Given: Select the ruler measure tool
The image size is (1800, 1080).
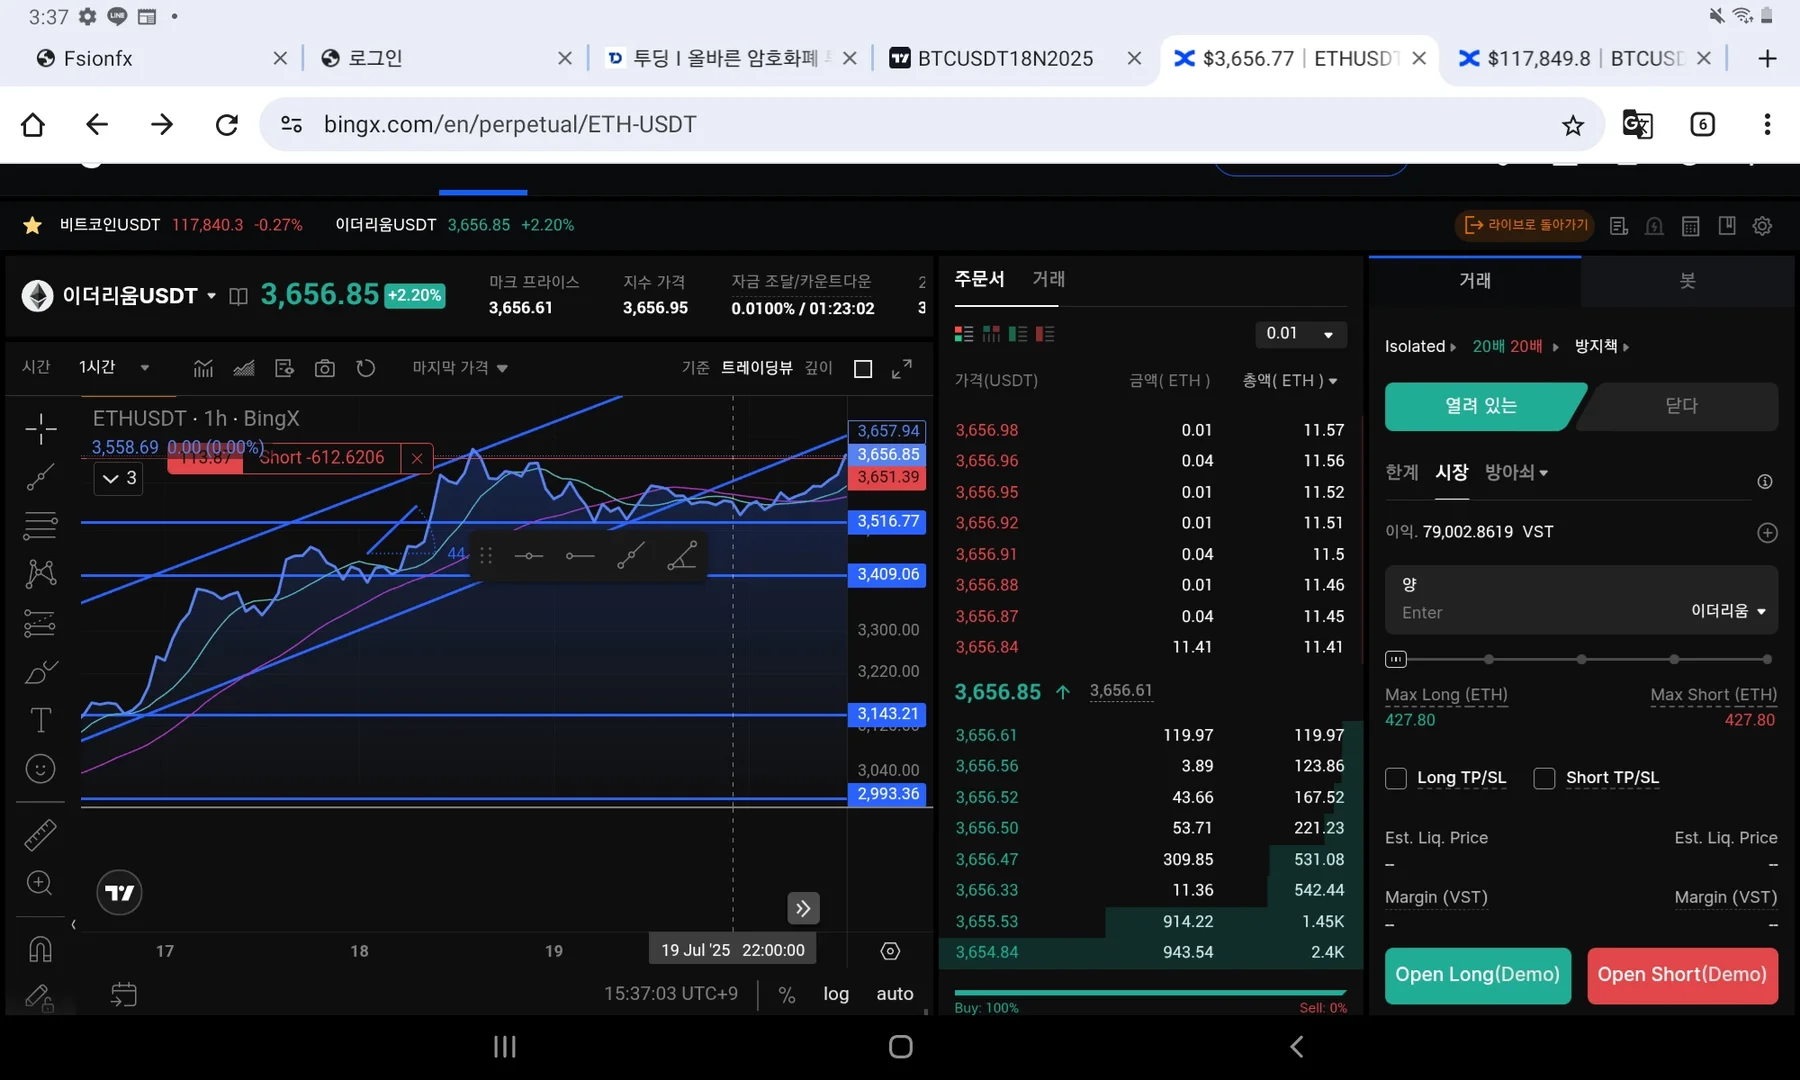Looking at the screenshot, I should pyautogui.click(x=40, y=835).
